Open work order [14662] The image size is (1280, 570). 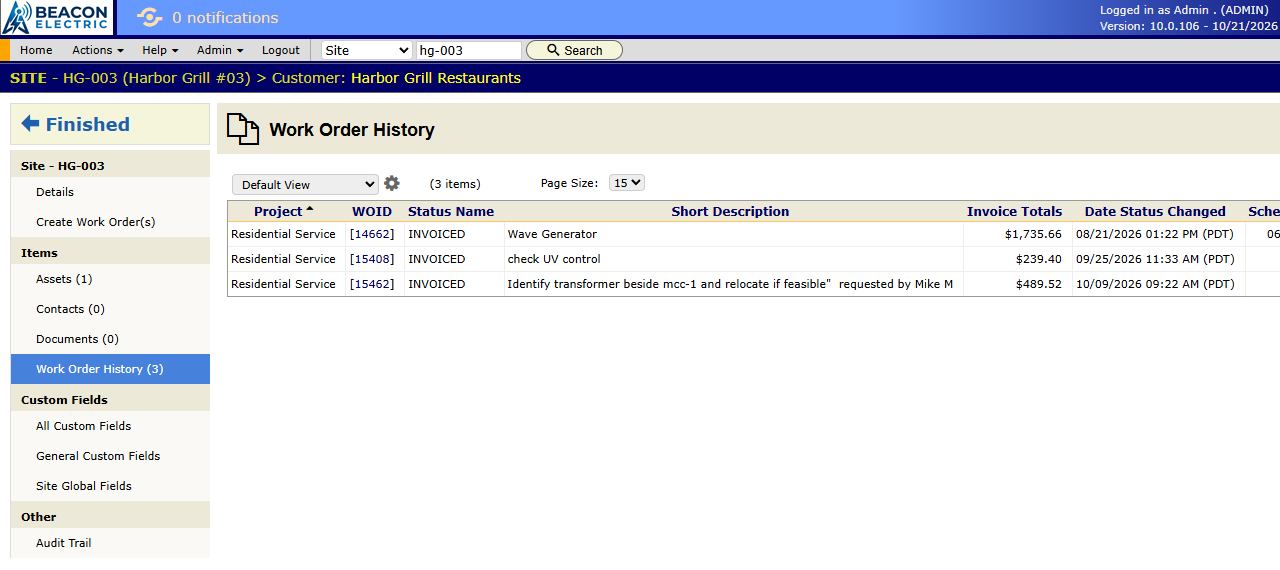(x=372, y=234)
